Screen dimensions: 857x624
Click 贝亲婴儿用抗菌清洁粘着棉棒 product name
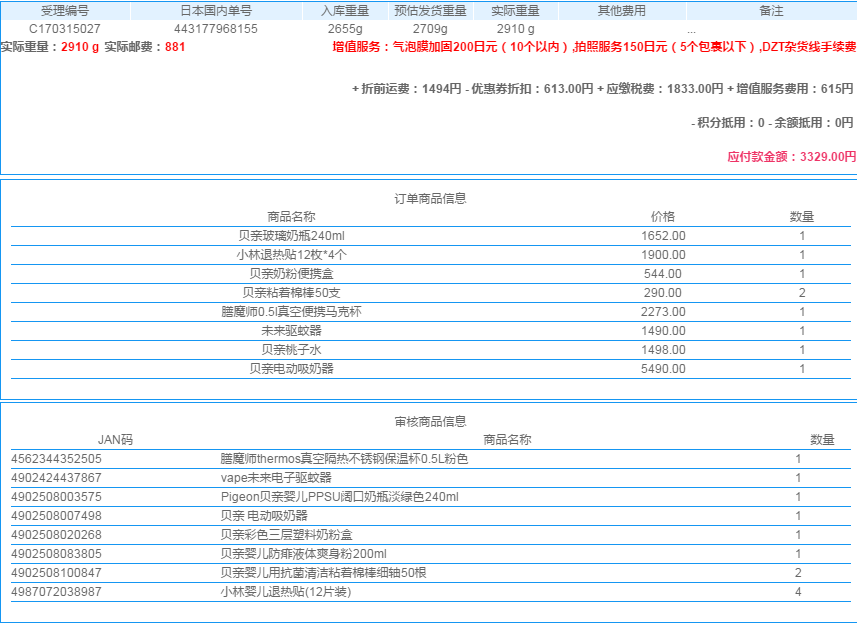coord(323,573)
